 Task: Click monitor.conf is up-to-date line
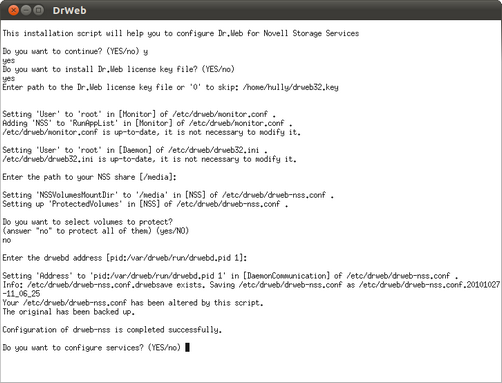pyautogui.click(x=151, y=132)
